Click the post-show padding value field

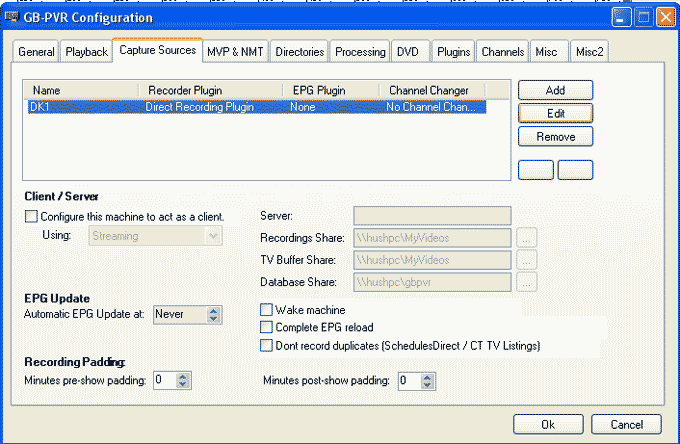click(x=410, y=381)
